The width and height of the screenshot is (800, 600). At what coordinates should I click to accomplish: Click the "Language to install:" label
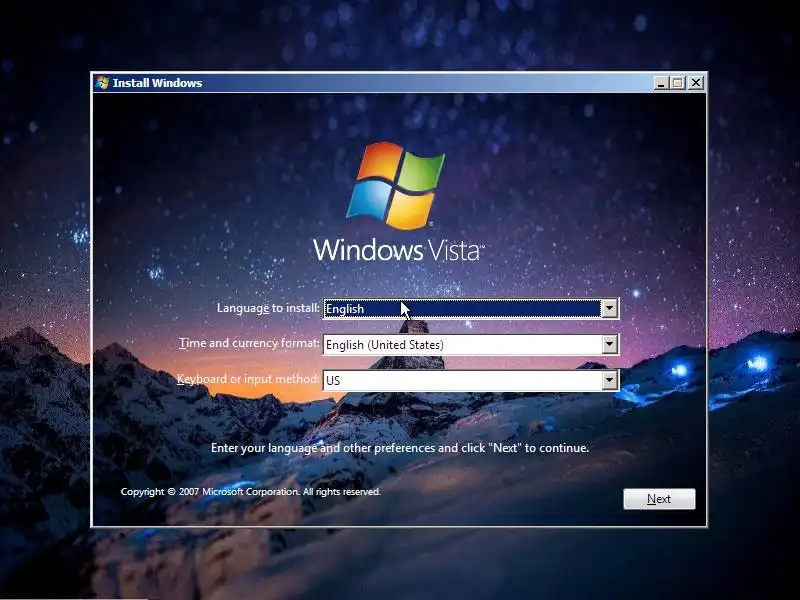(268, 308)
